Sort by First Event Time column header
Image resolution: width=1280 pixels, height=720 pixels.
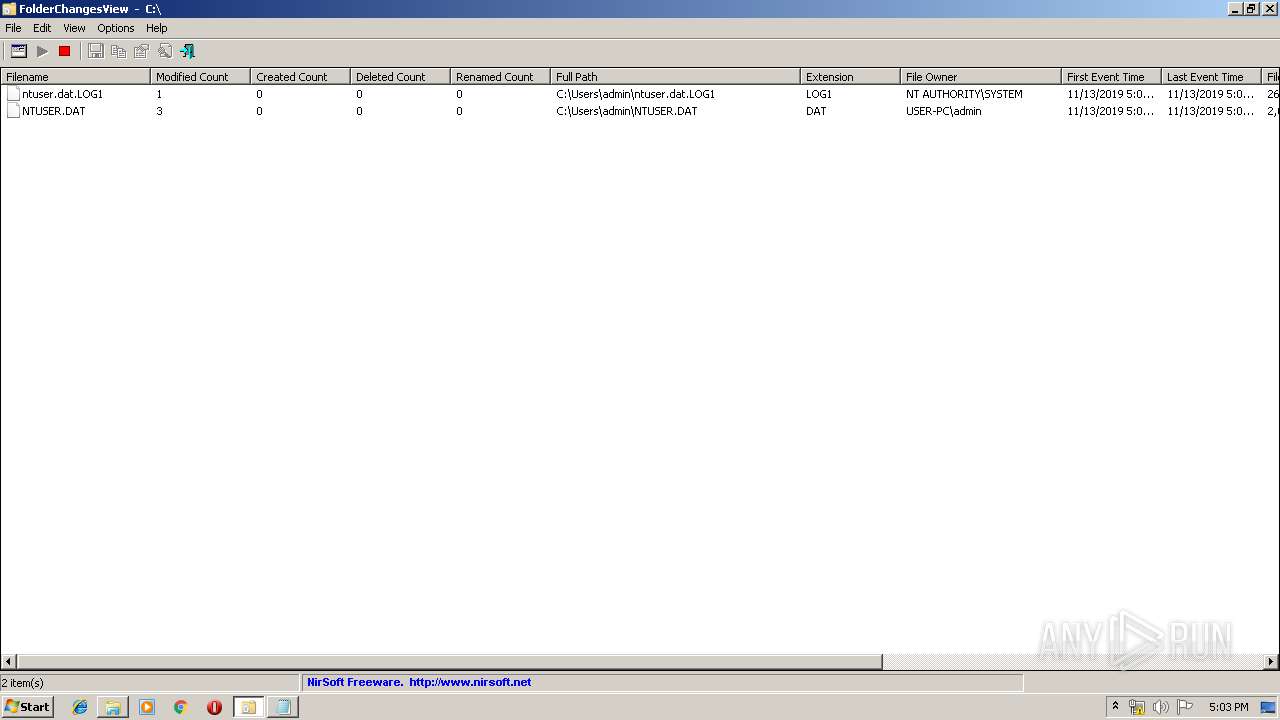[x=1111, y=76]
